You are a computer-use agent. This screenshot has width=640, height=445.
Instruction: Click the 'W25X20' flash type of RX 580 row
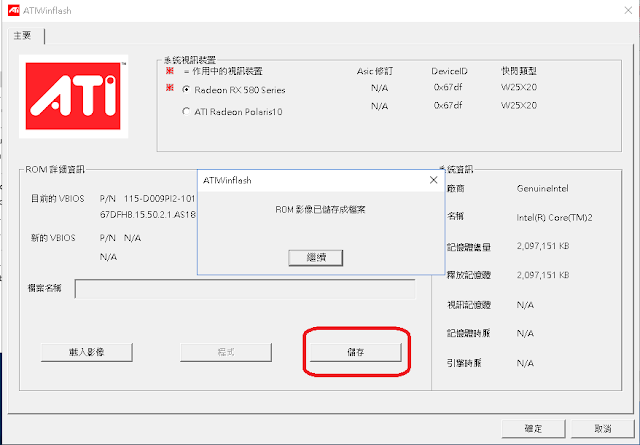(x=519, y=87)
